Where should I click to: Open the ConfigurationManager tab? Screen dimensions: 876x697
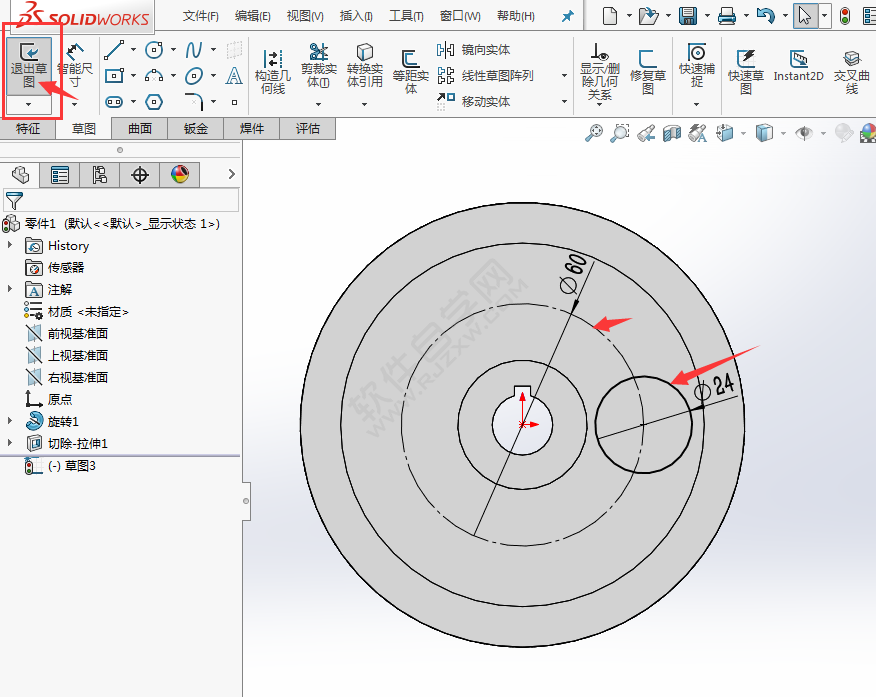tap(99, 175)
